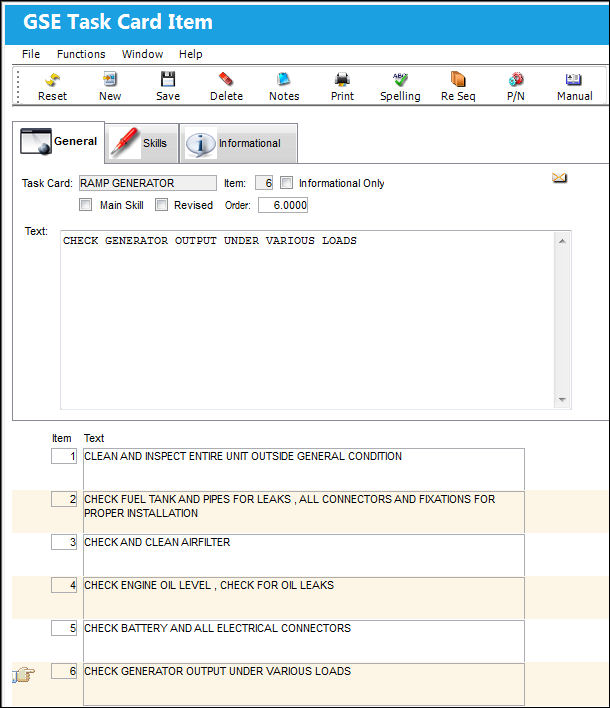This screenshot has width=610, height=708.
Task: Click the text box scroll down arrow
Action: pyautogui.click(x=562, y=400)
